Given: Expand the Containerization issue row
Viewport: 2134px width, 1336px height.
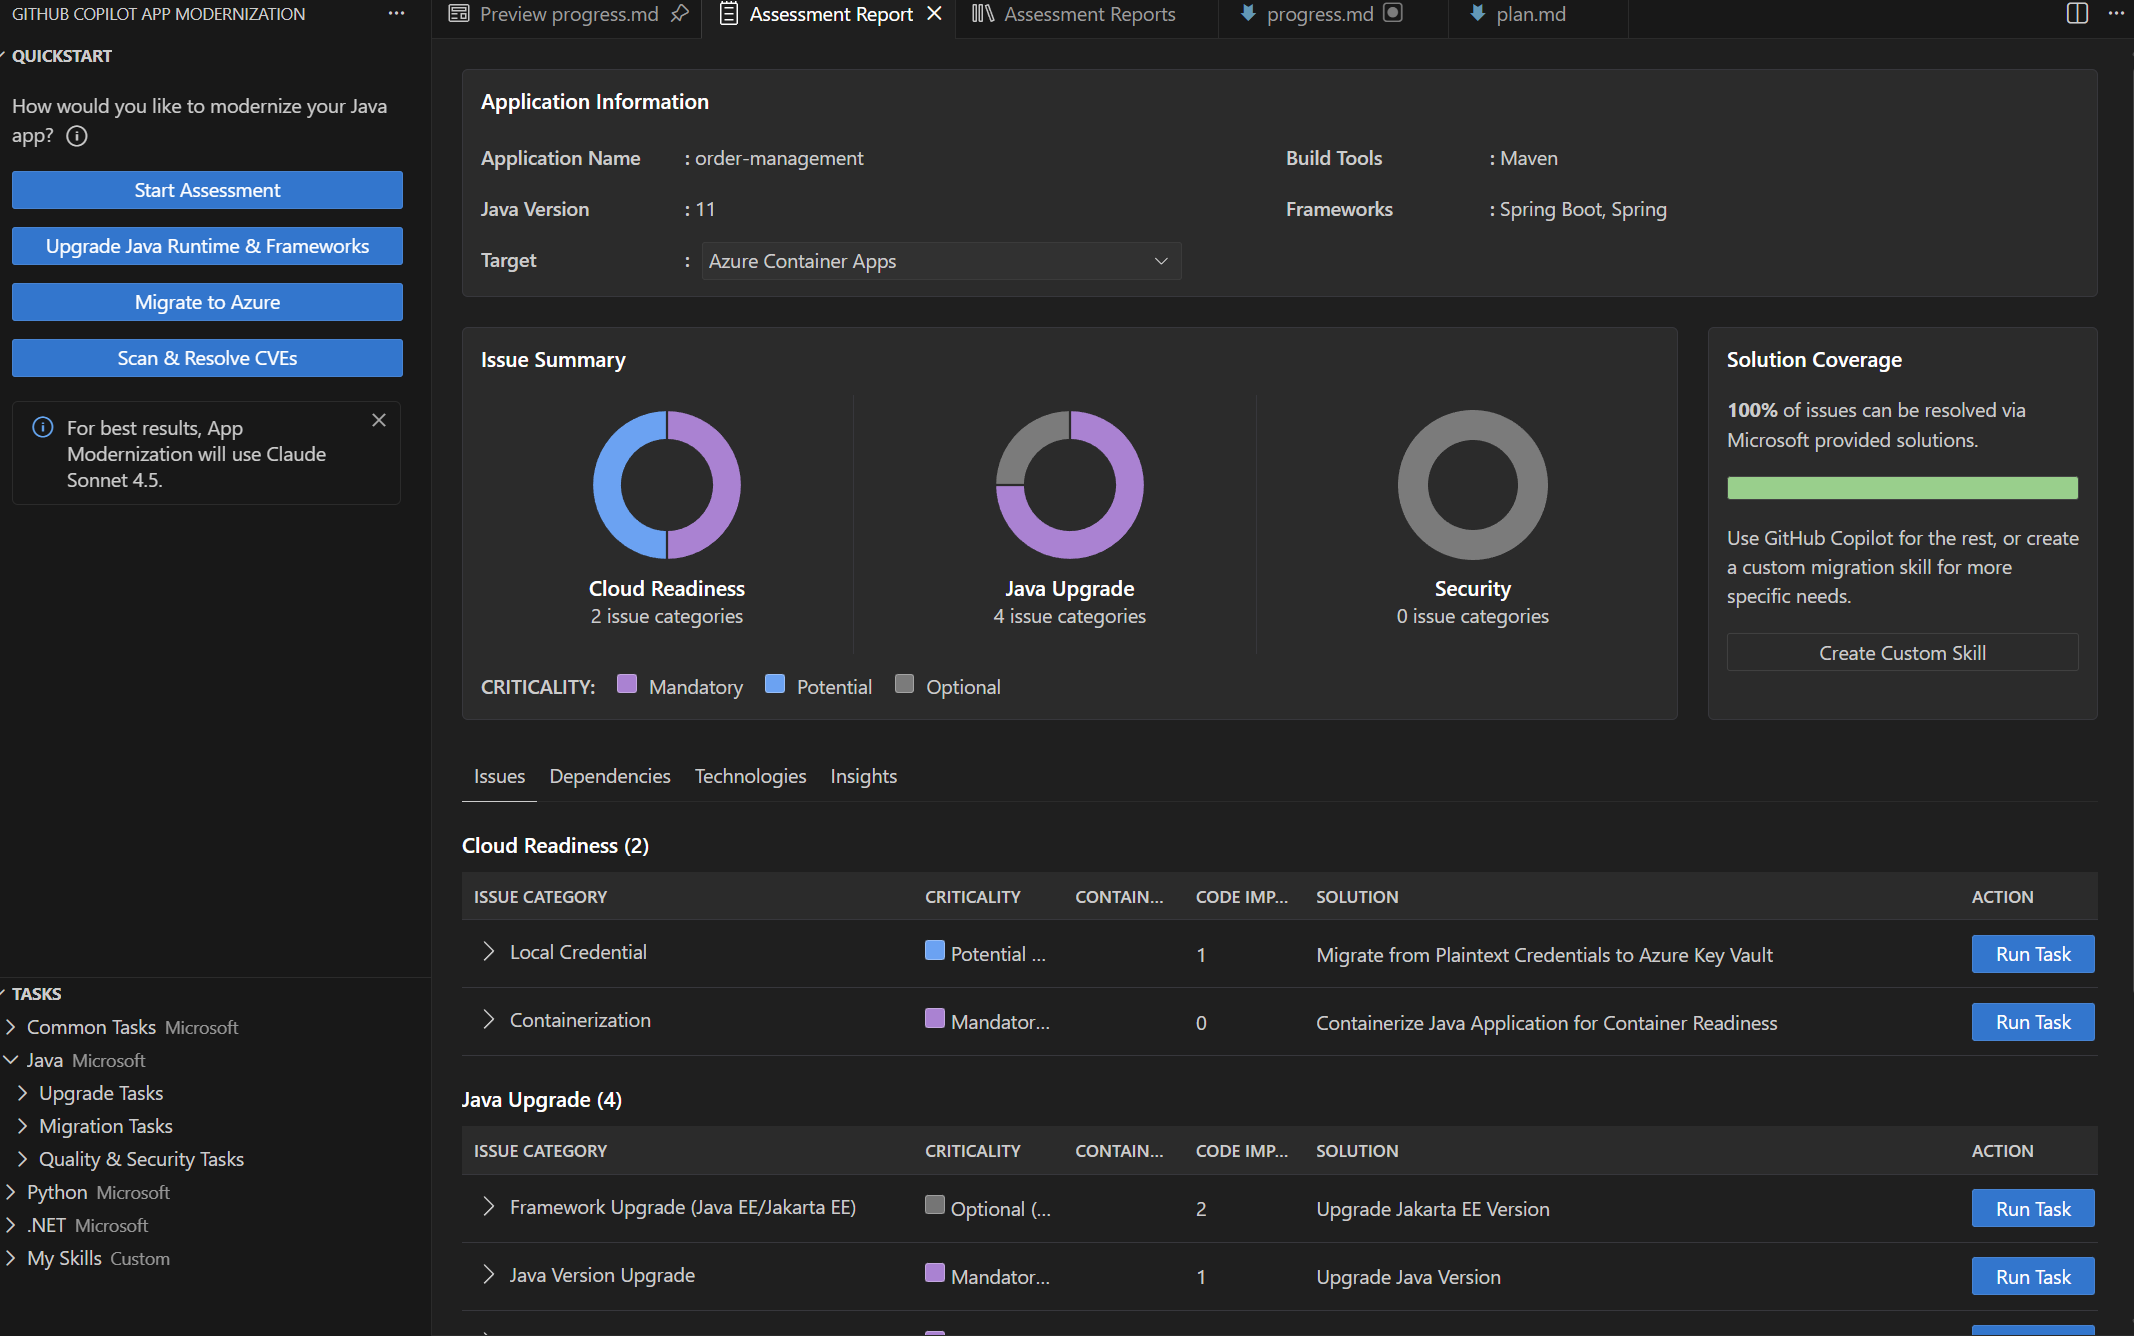Looking at the screenshot, I should pyautogui.click(x=488, y=1020).
